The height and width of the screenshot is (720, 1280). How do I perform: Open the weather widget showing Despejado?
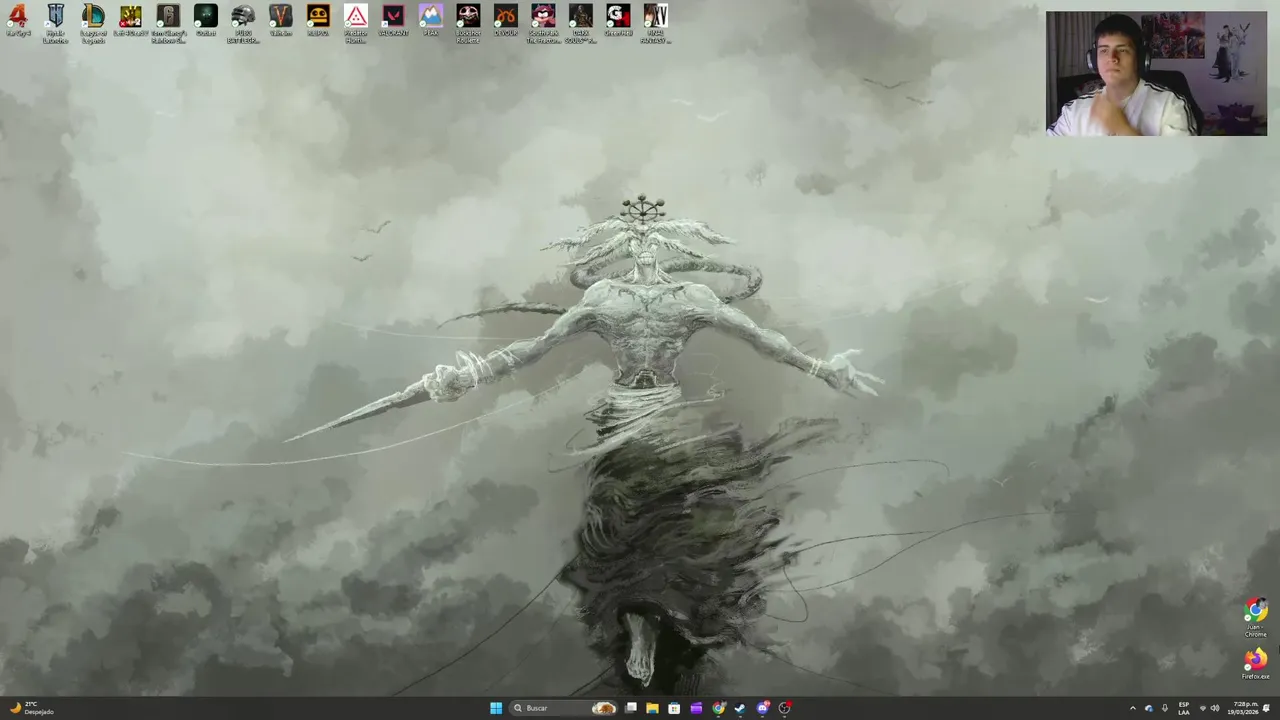click(x=30, y=708)
